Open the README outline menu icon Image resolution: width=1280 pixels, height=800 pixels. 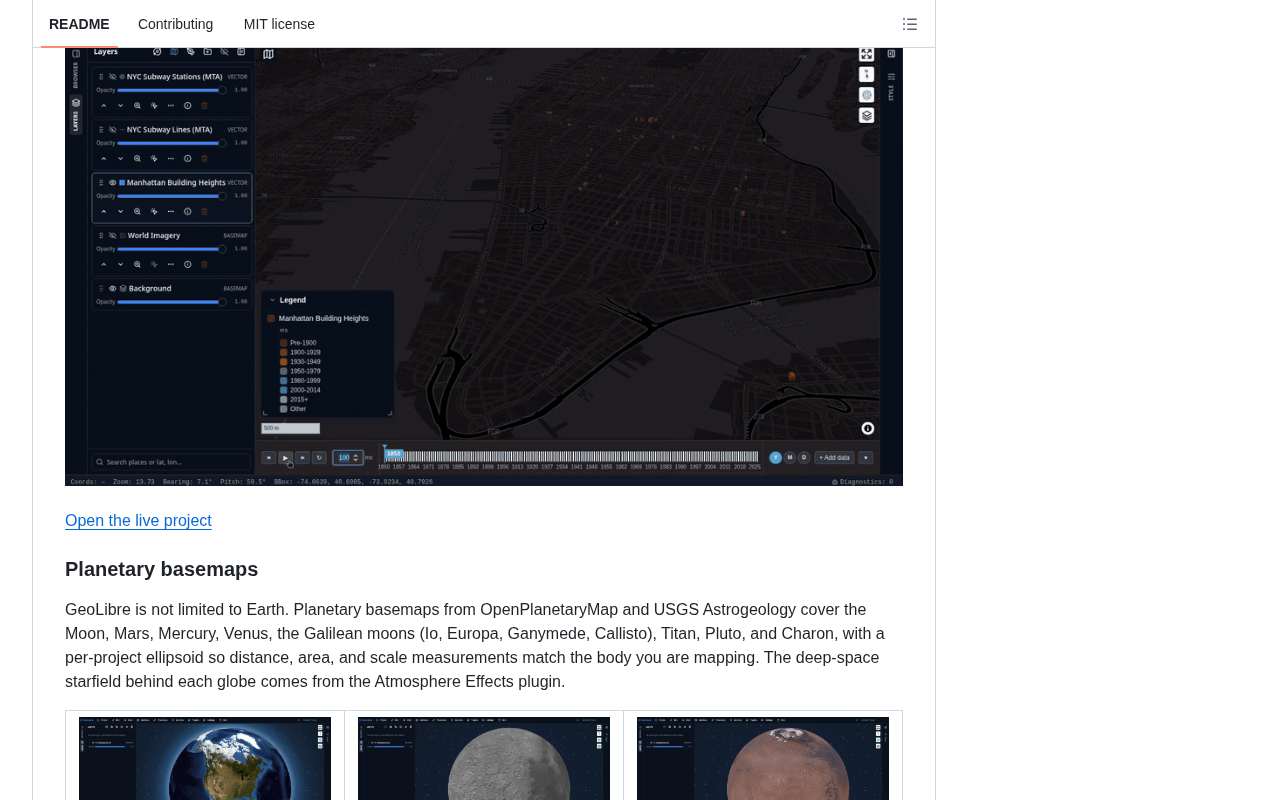pyautogui.click(x=910, y=24)
